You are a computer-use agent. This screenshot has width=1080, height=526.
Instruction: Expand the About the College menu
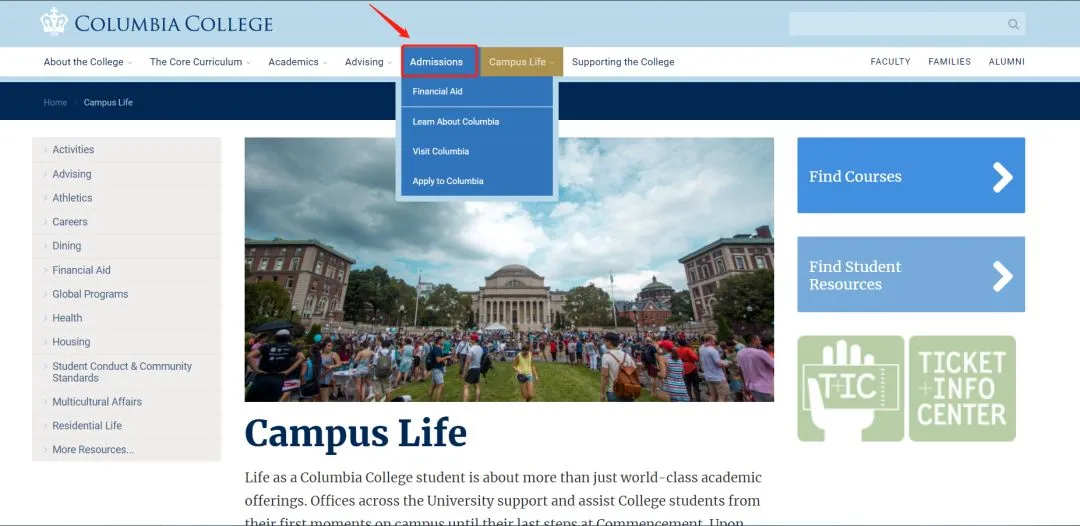[87, 62]
